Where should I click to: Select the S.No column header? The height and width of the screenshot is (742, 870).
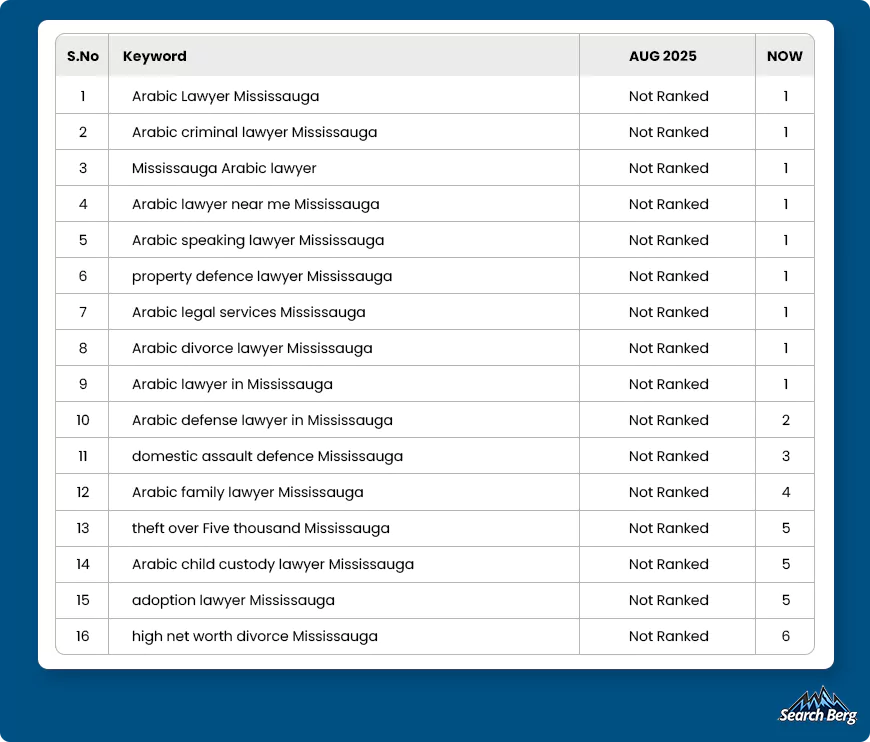82,56
